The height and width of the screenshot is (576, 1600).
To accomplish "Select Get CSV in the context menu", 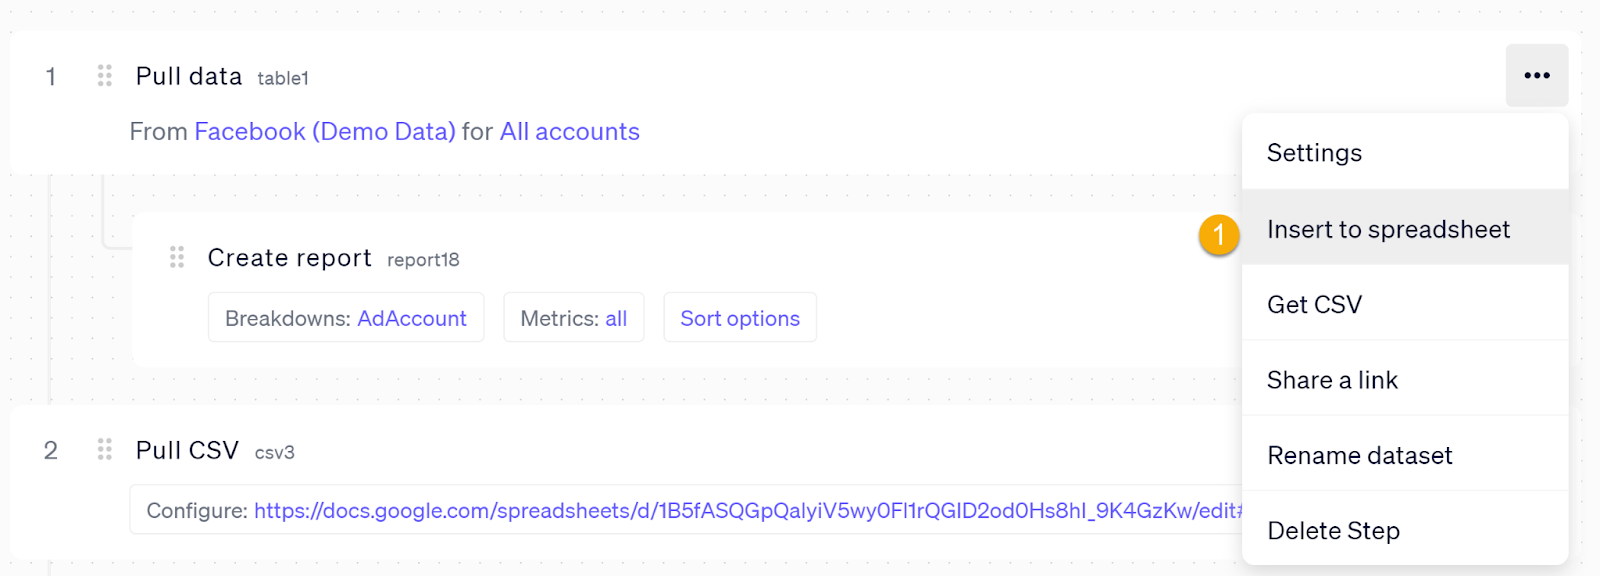I will [1314, 305].
